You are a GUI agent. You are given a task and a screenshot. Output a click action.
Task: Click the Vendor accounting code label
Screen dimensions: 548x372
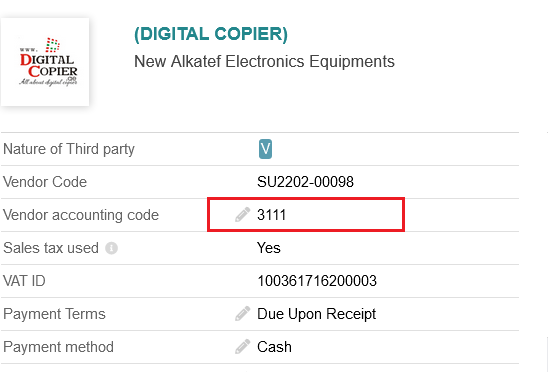(x=81, y=215)
